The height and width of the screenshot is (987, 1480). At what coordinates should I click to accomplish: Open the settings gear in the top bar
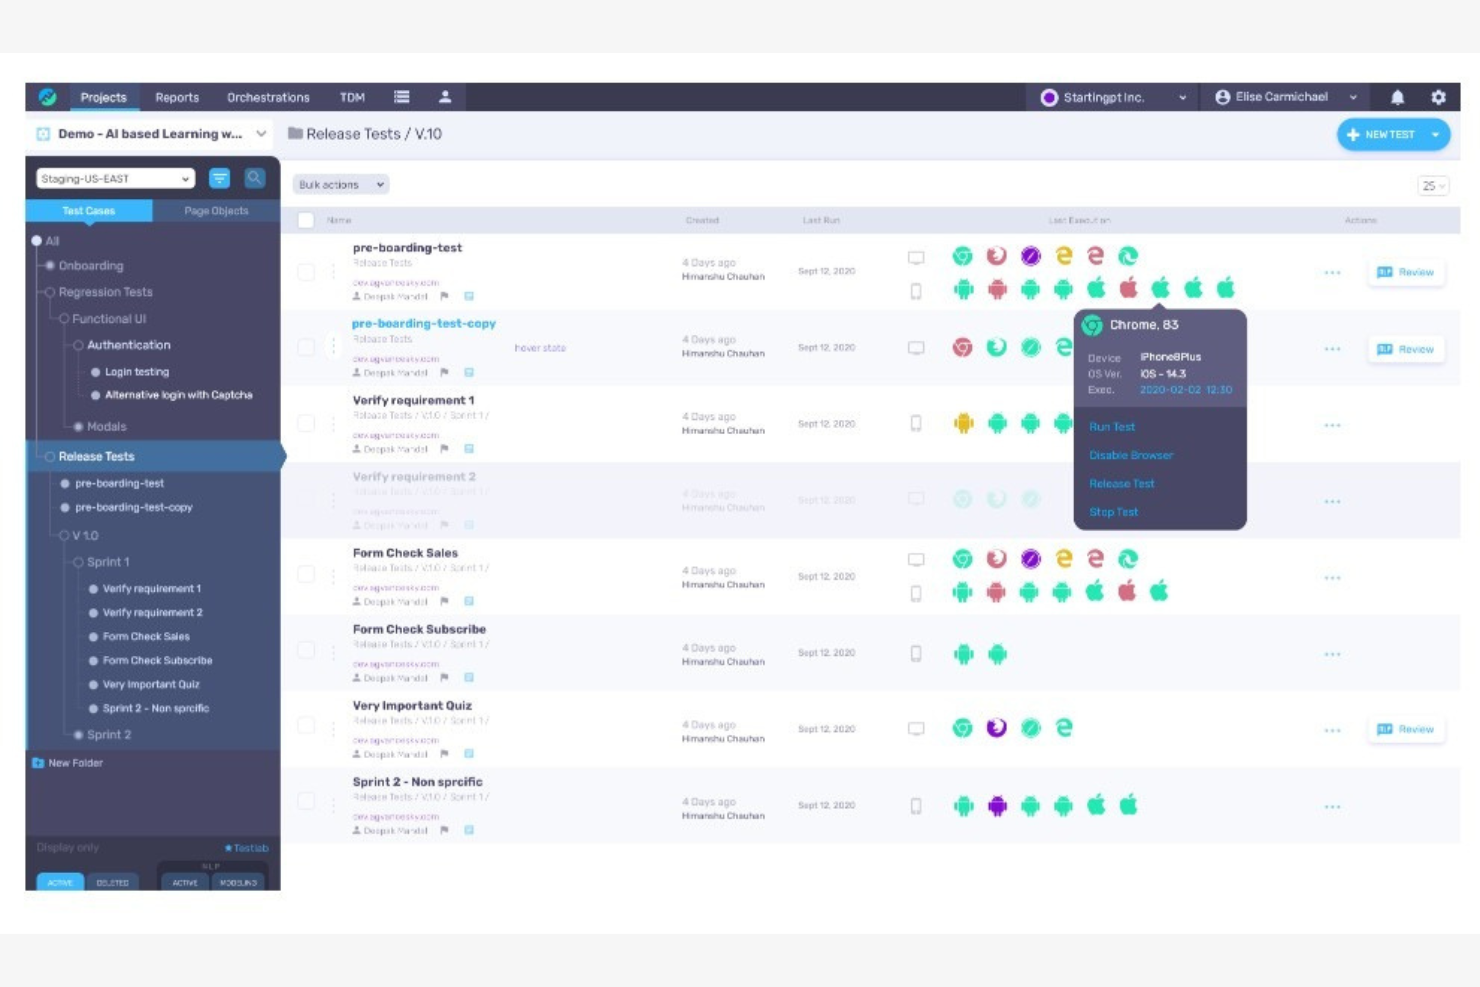[1437, 97]
